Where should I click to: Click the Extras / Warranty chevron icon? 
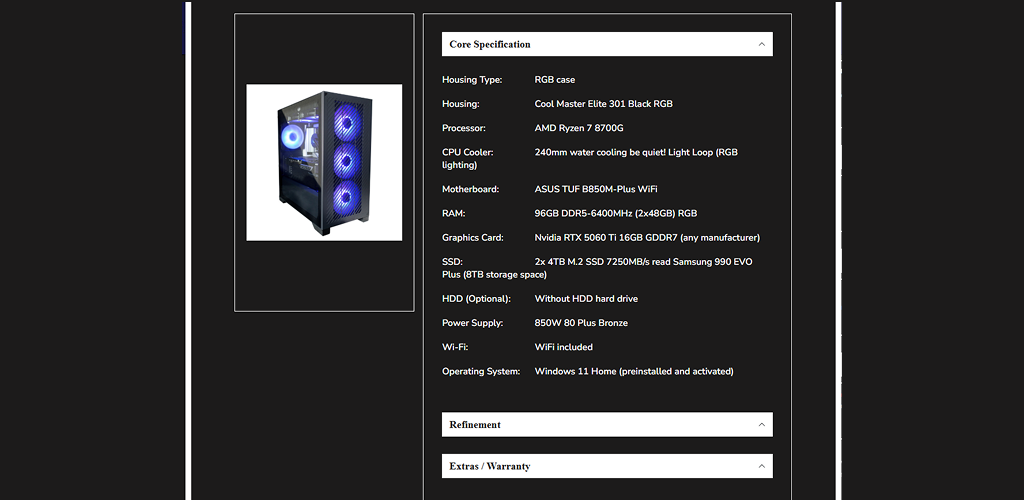click(761, 467)
